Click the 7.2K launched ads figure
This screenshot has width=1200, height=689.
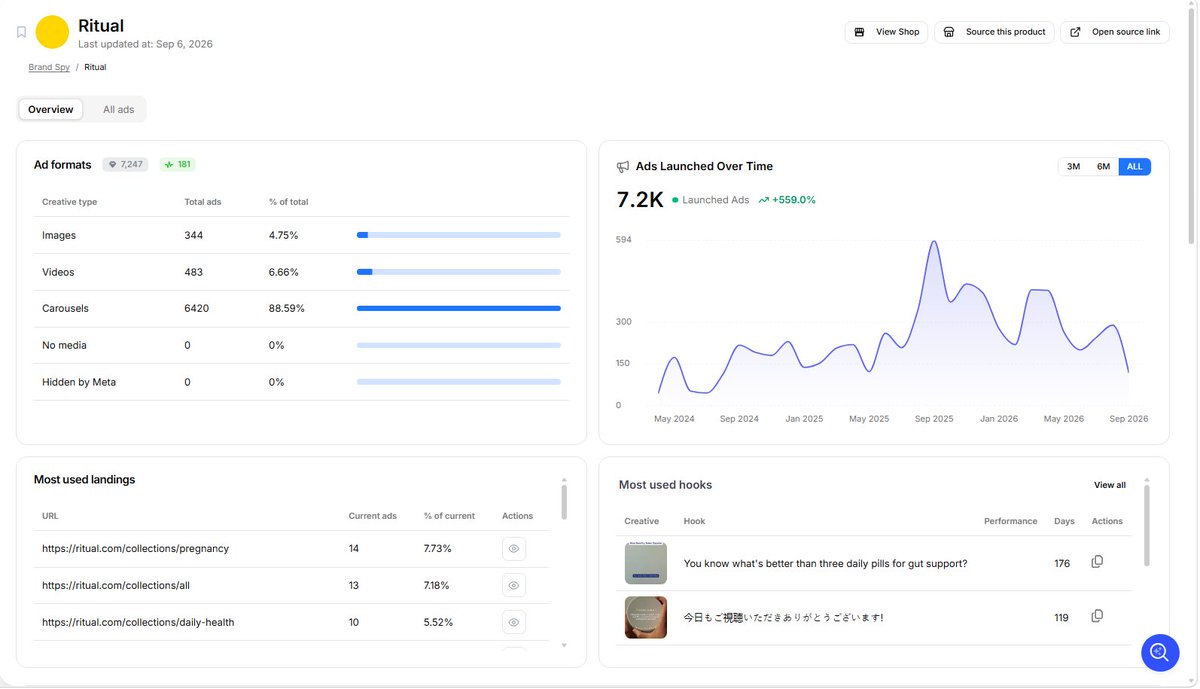640,200
